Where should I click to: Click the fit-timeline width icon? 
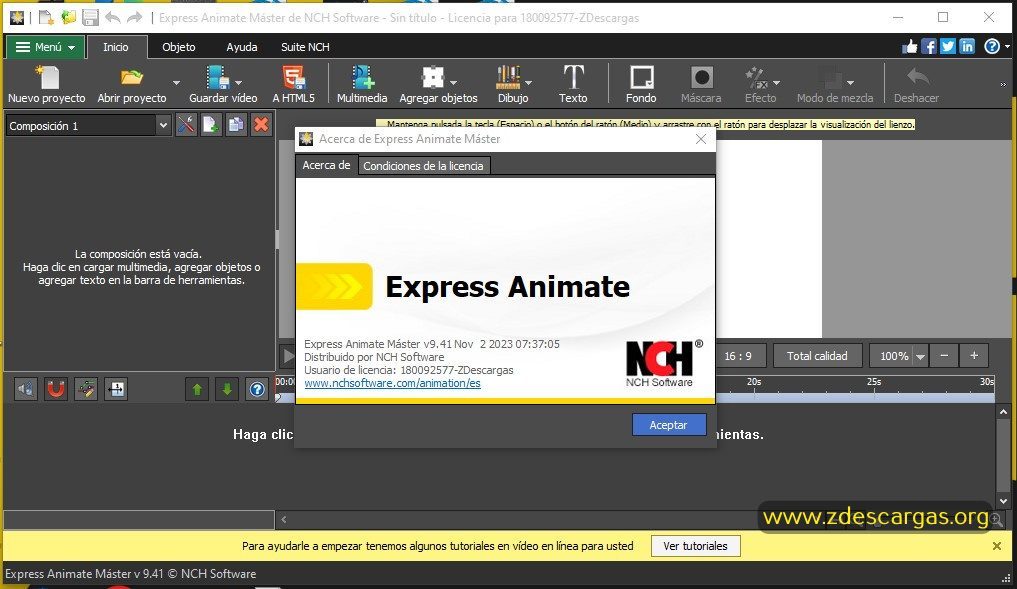(x=116, y=389)
